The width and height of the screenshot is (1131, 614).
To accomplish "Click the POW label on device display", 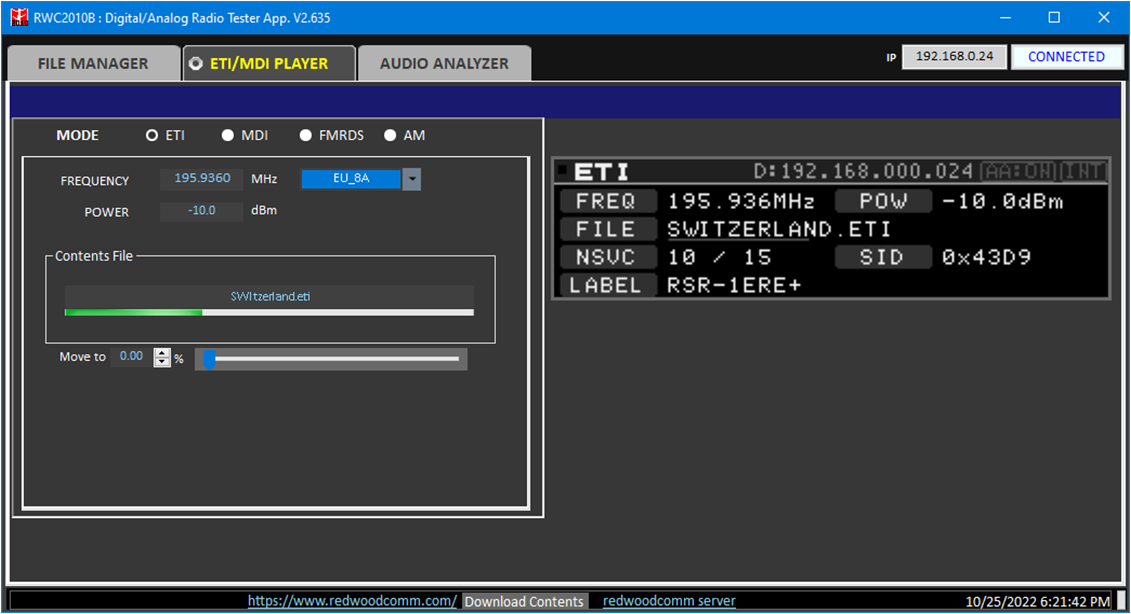I will [x=883, y=201].
